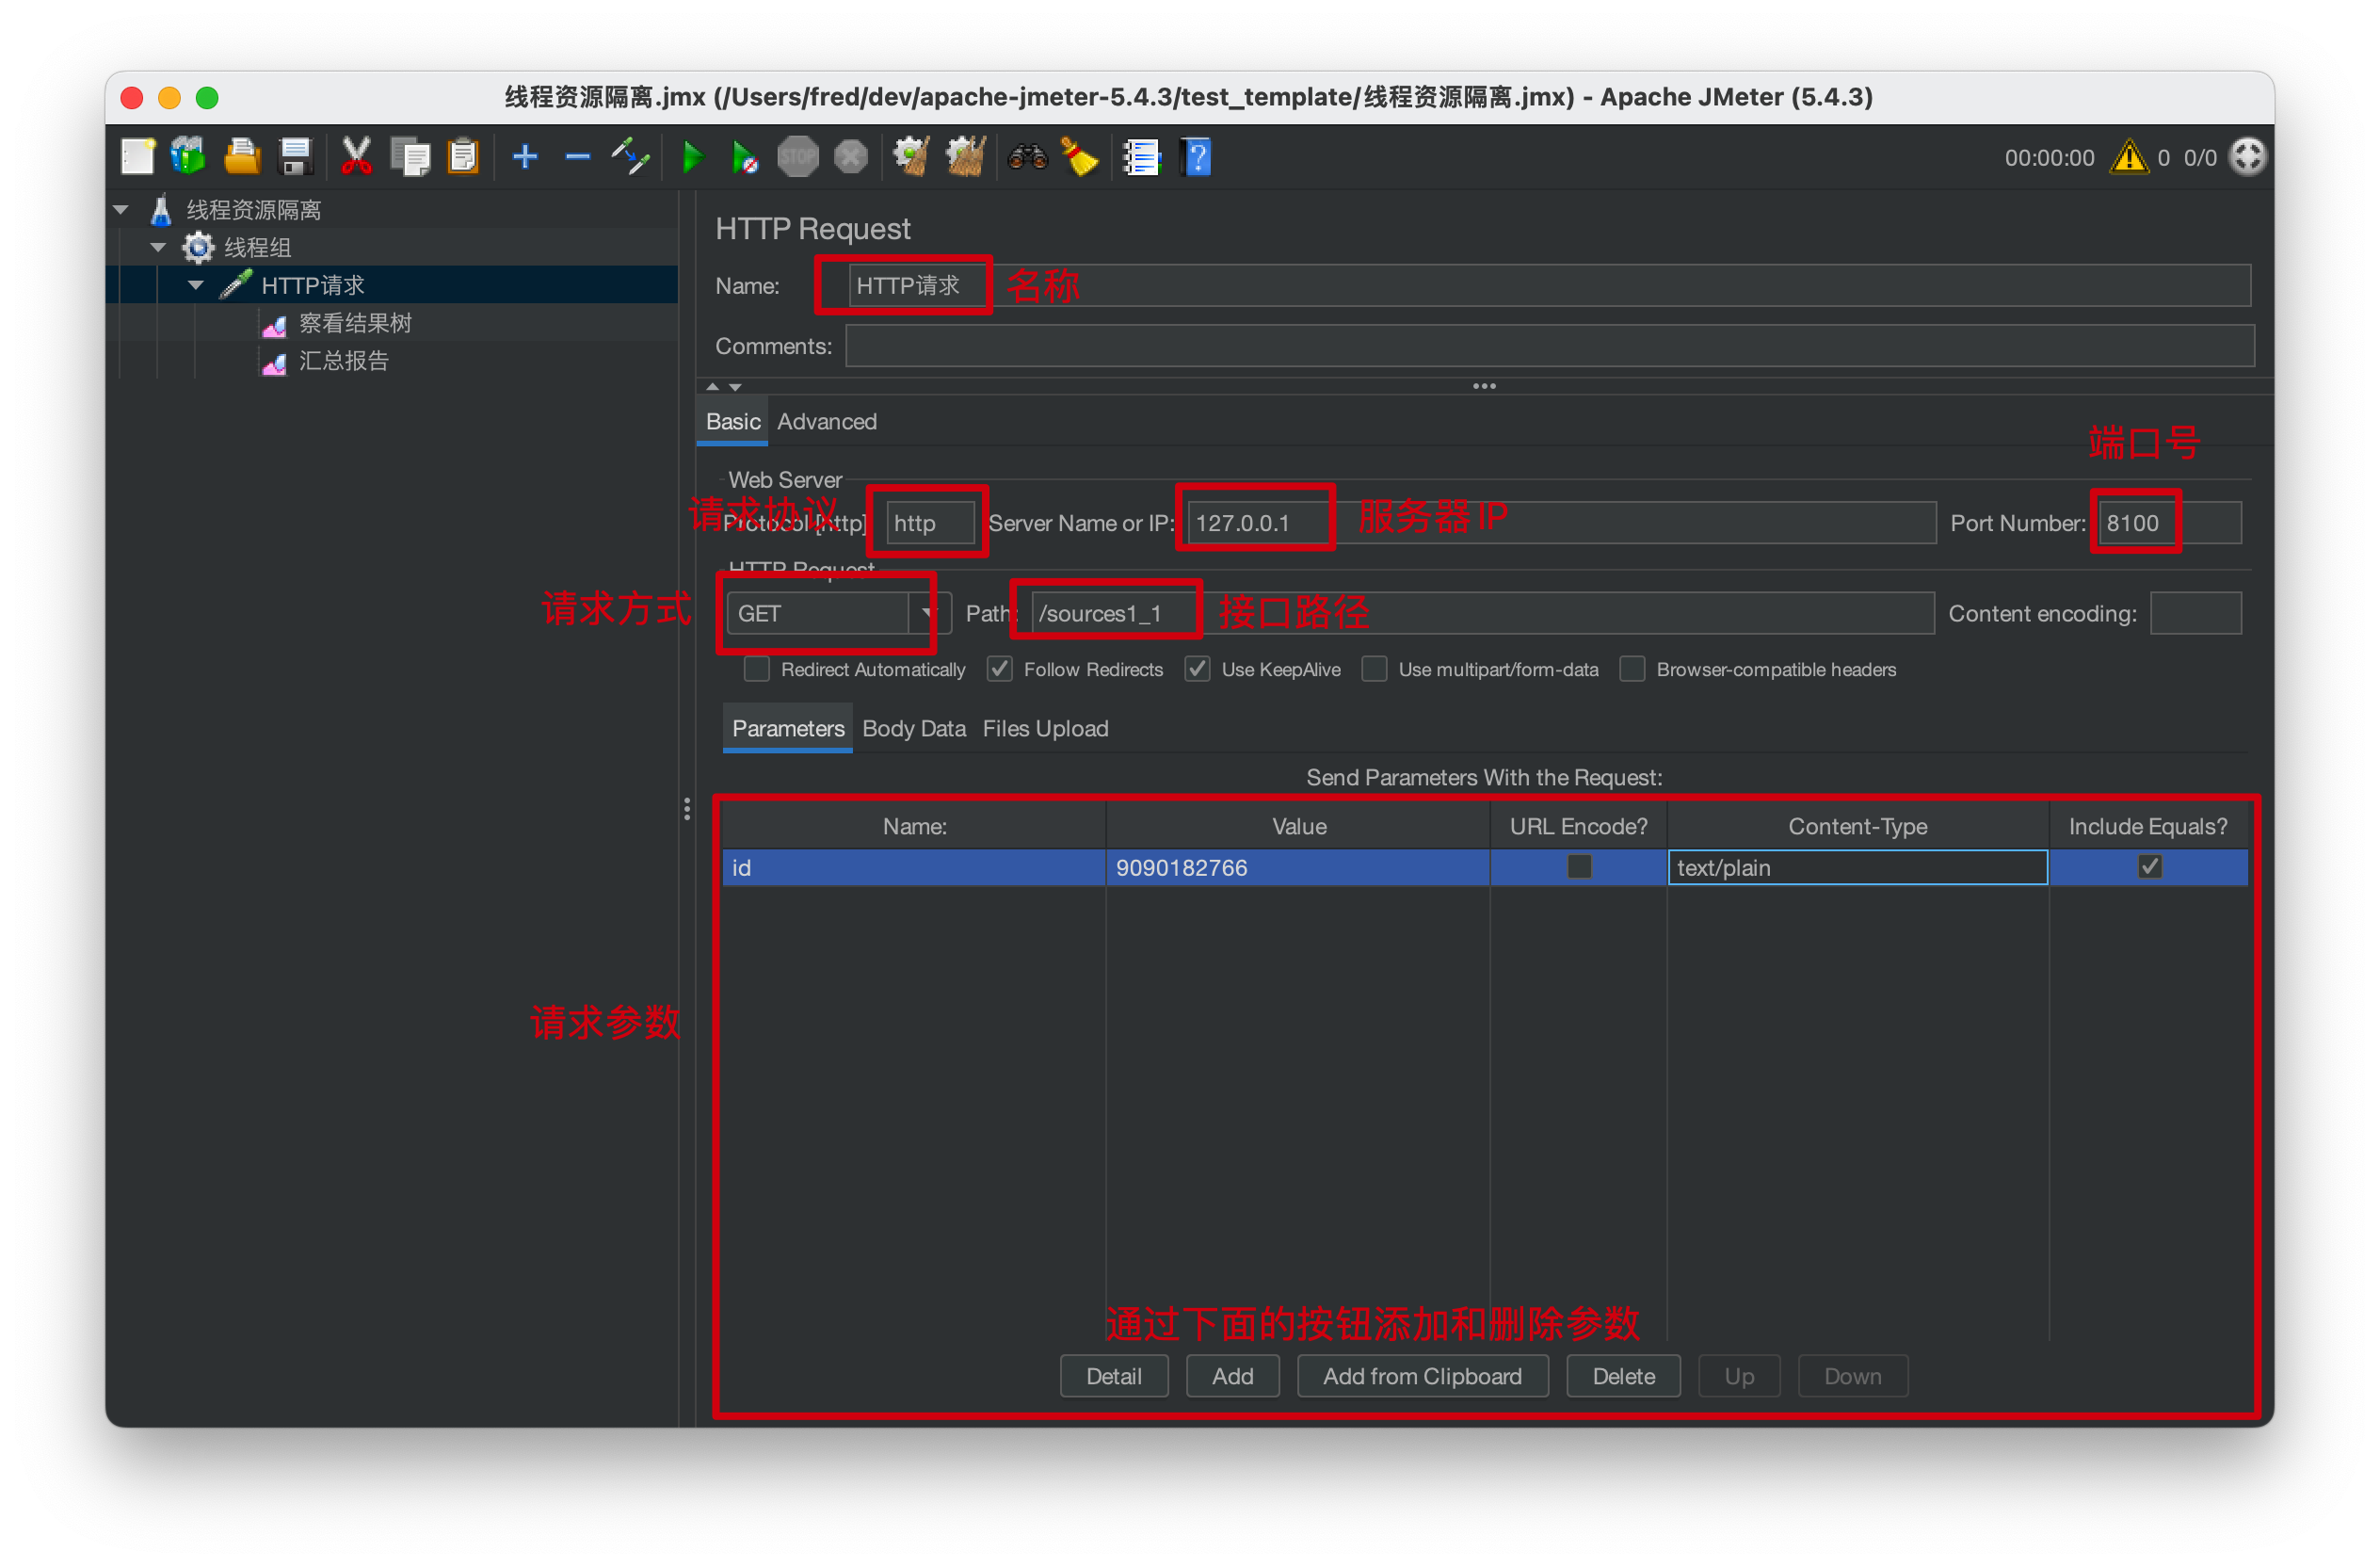Screen dimensions: 2380x1567
Task: Click the Port Number field 8100
Action: click(2170, 523)
